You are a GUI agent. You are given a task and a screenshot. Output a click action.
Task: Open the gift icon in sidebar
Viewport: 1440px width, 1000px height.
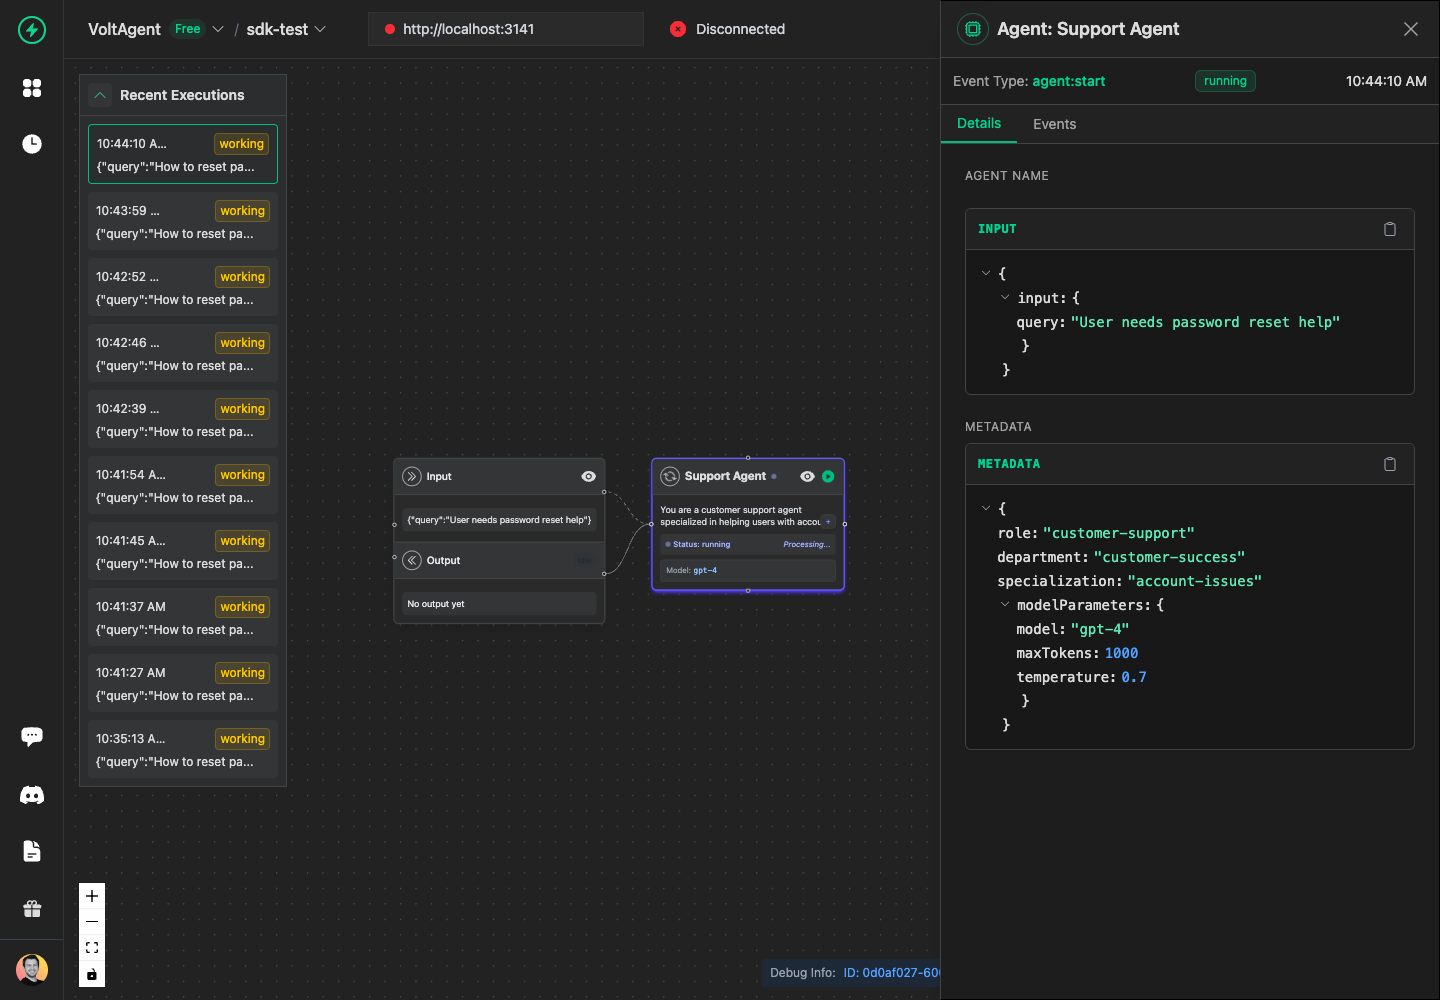32,908
